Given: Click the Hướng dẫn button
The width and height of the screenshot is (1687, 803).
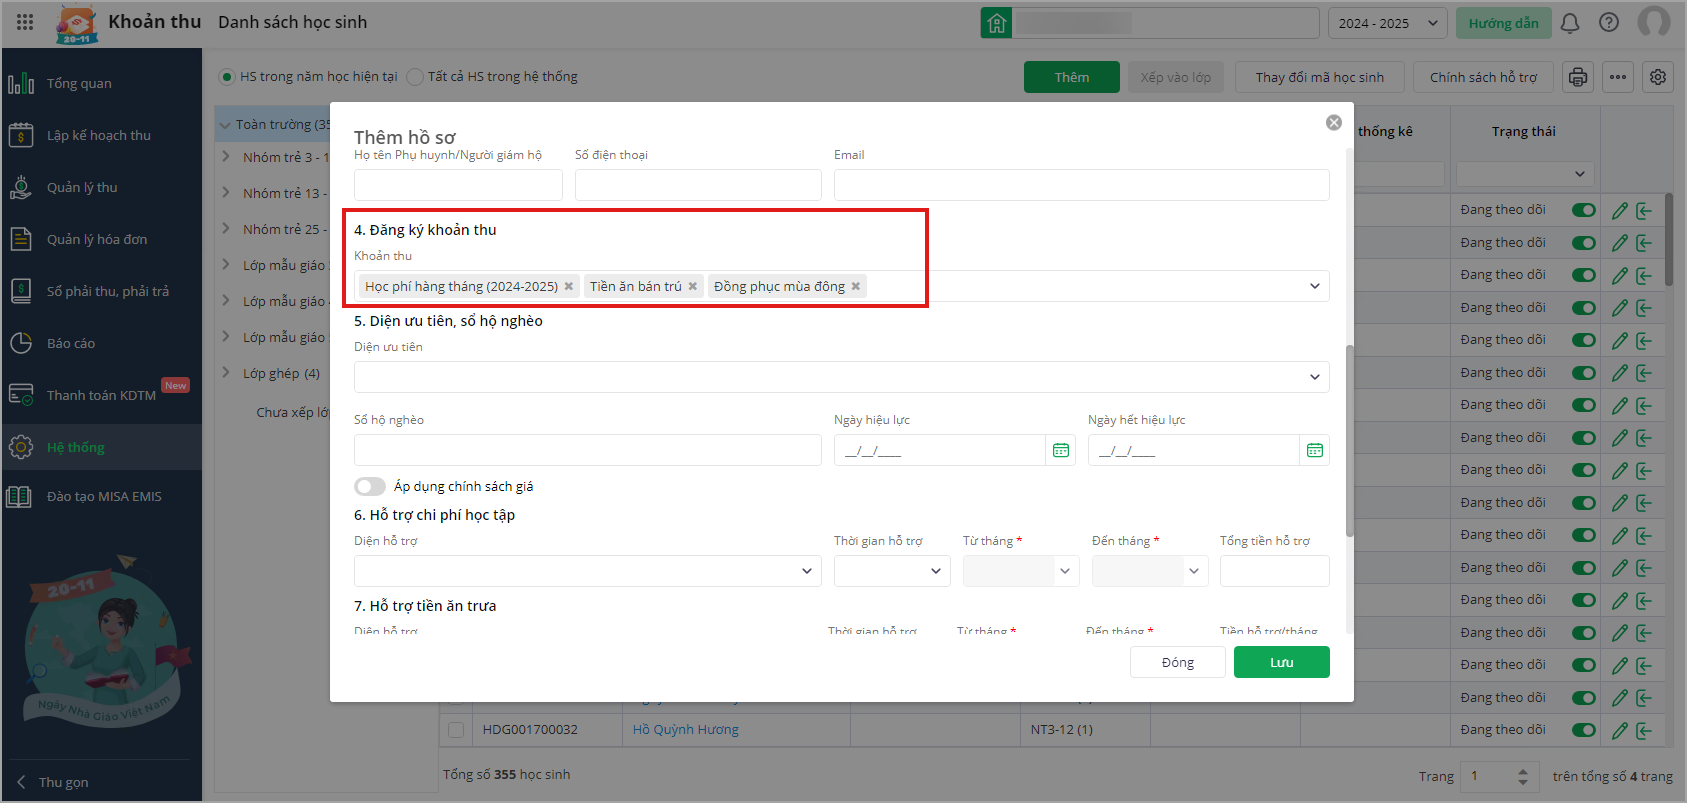Looking at the screenshot, I should (x=1504, y=23).
